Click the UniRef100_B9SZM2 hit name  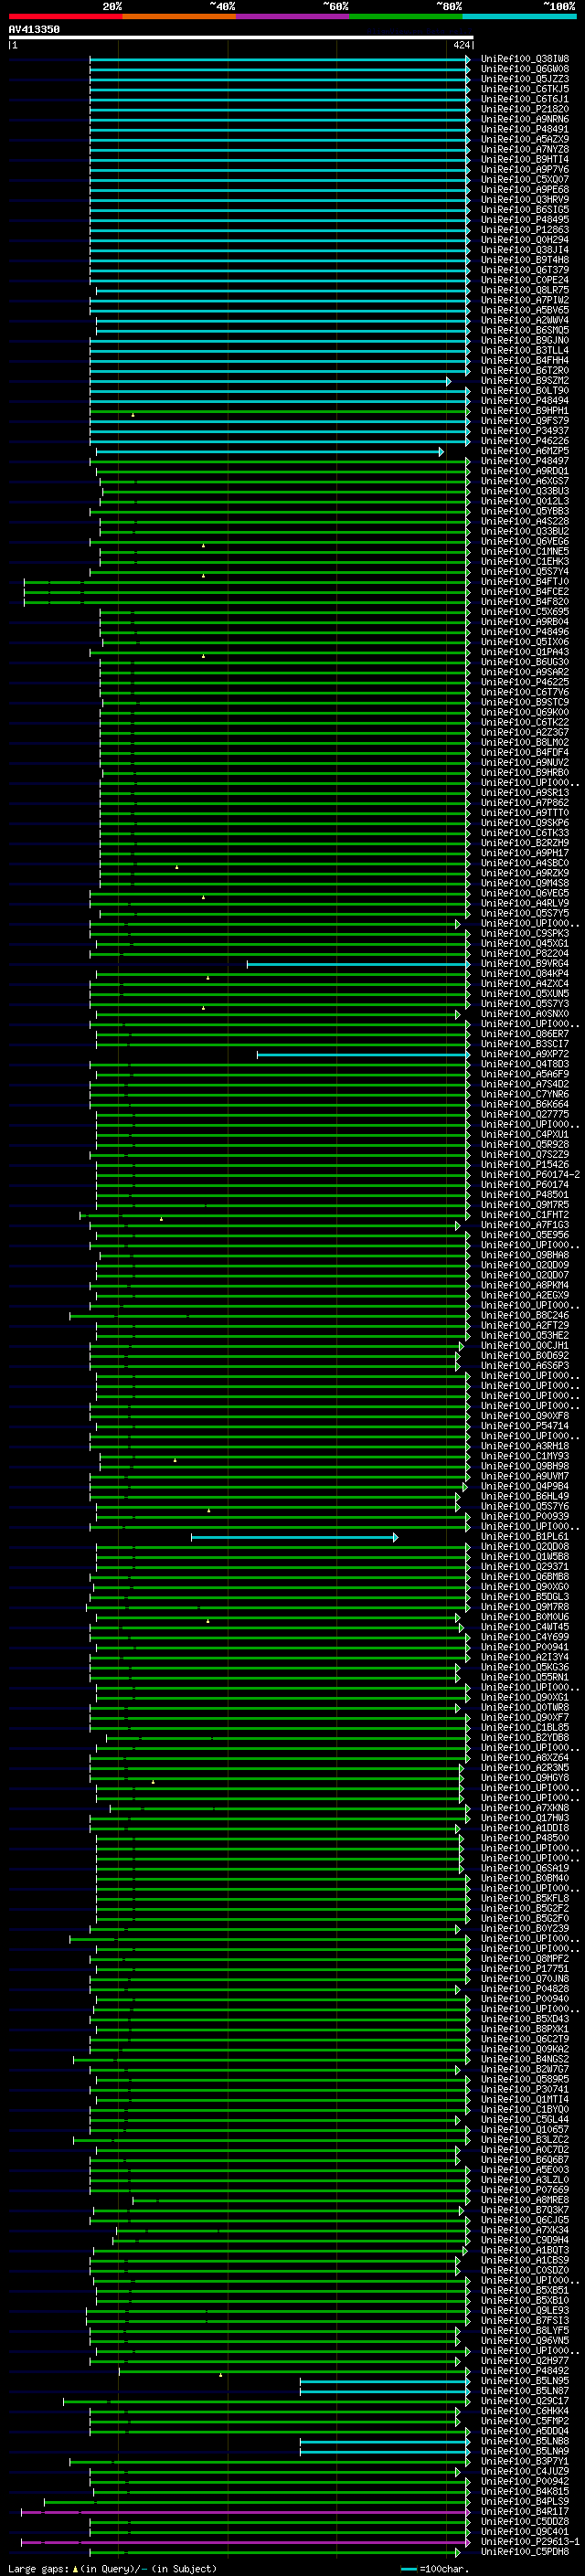pyautogui.click(x=525, y=381)
